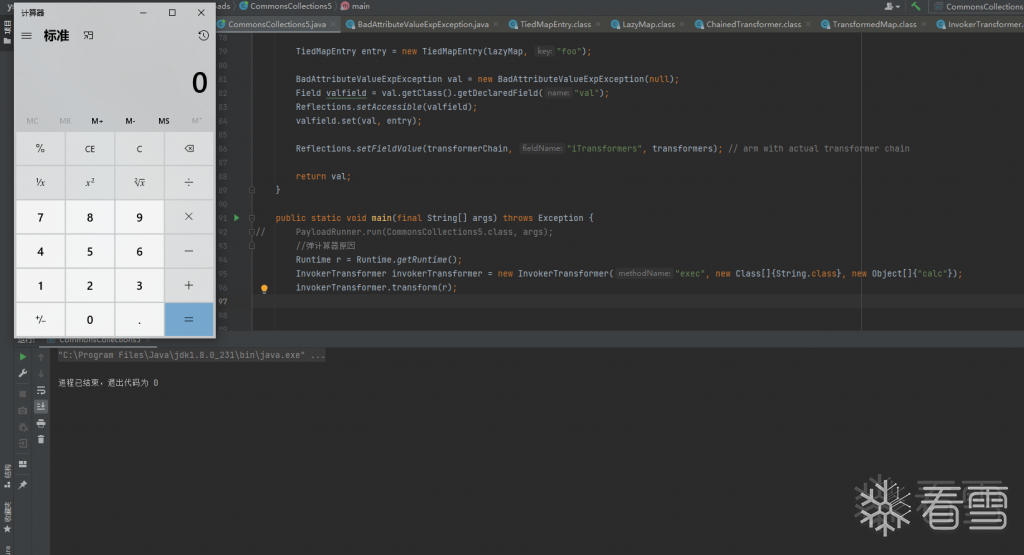Click the minus key in Calculator
The width and height of the screenshot is (1024, 555).
coord(189,251)
